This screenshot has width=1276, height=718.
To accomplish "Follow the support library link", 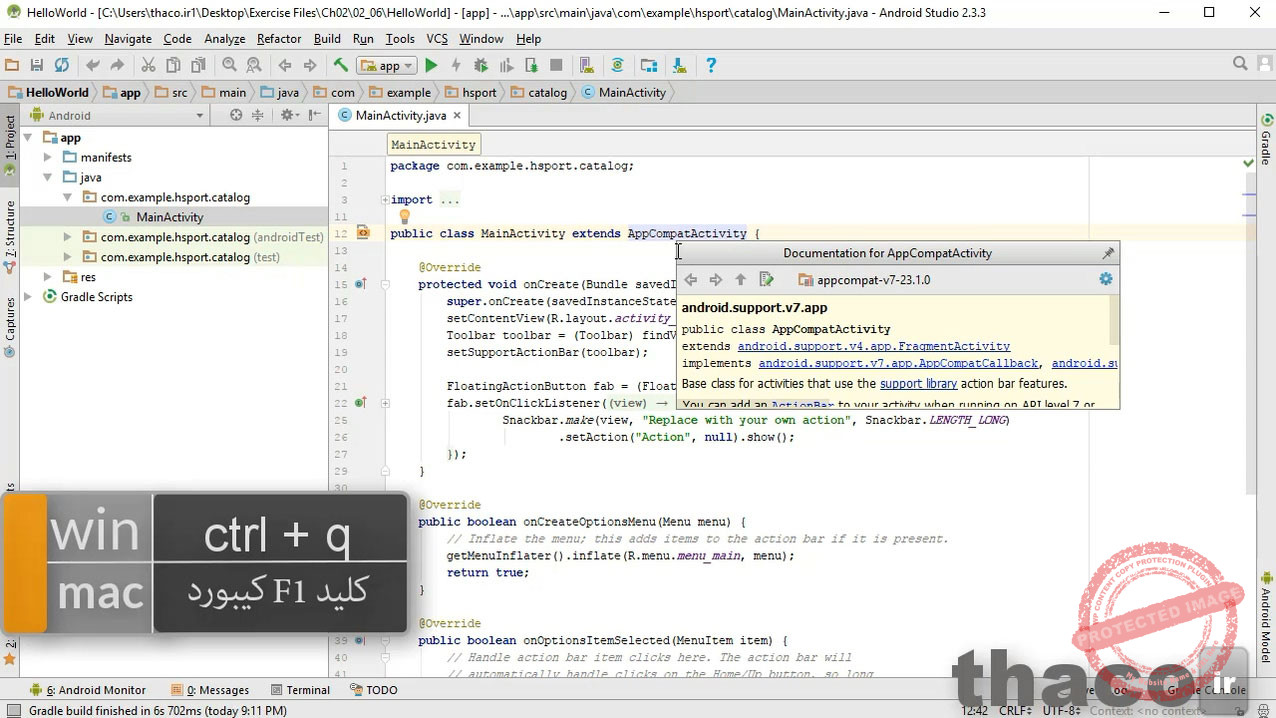I will point(918,383).
